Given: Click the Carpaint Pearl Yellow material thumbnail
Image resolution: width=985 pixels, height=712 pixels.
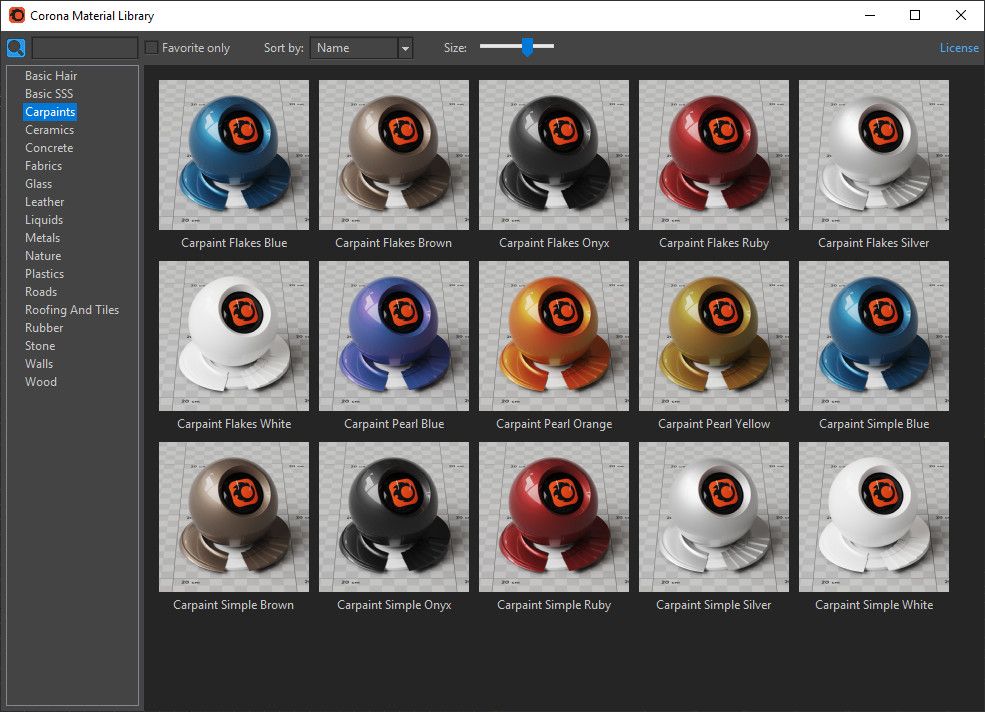Looking at the screenshot, I should 714,336.
